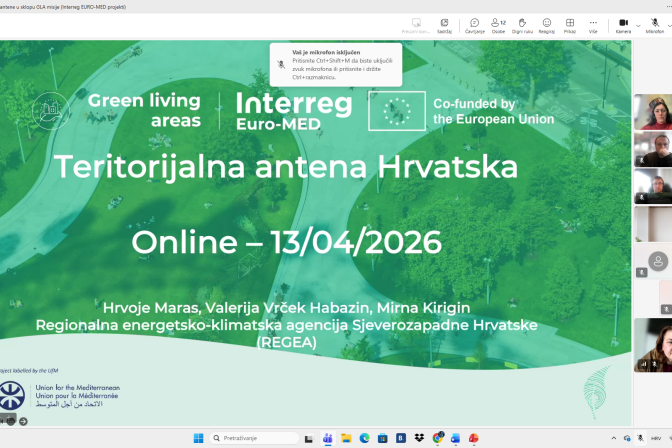Open the Više more options menu
Screen dimensions: 672x448
click(593, 26)
